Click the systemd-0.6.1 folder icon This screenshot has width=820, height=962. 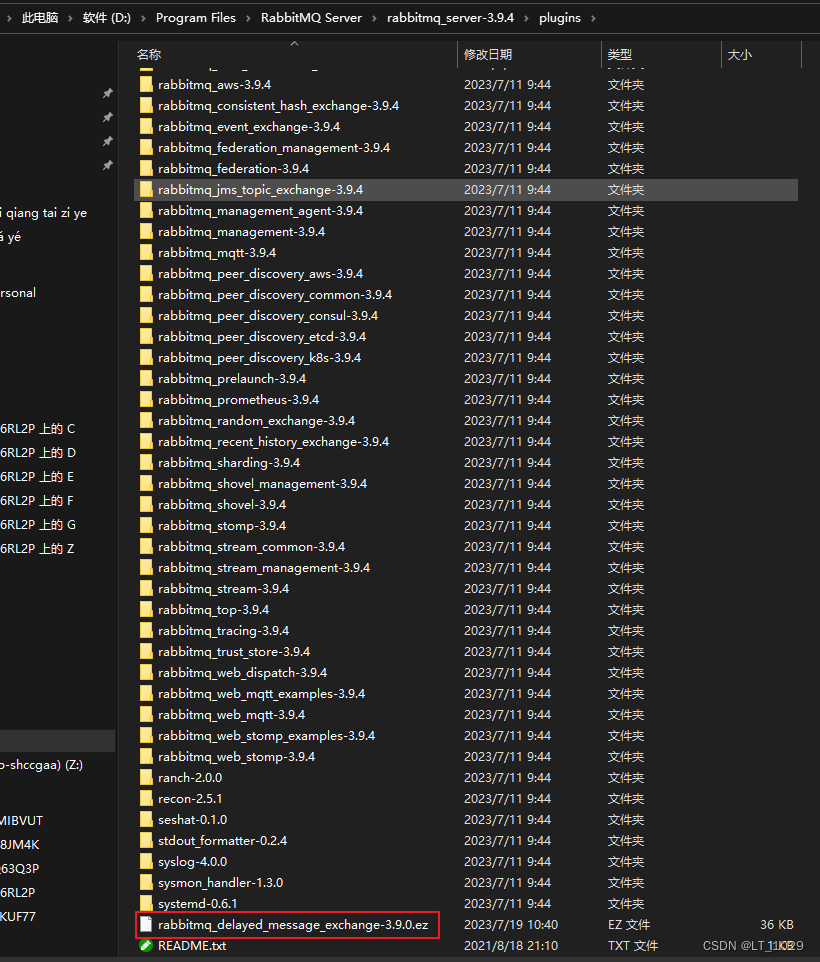(146, 903)
